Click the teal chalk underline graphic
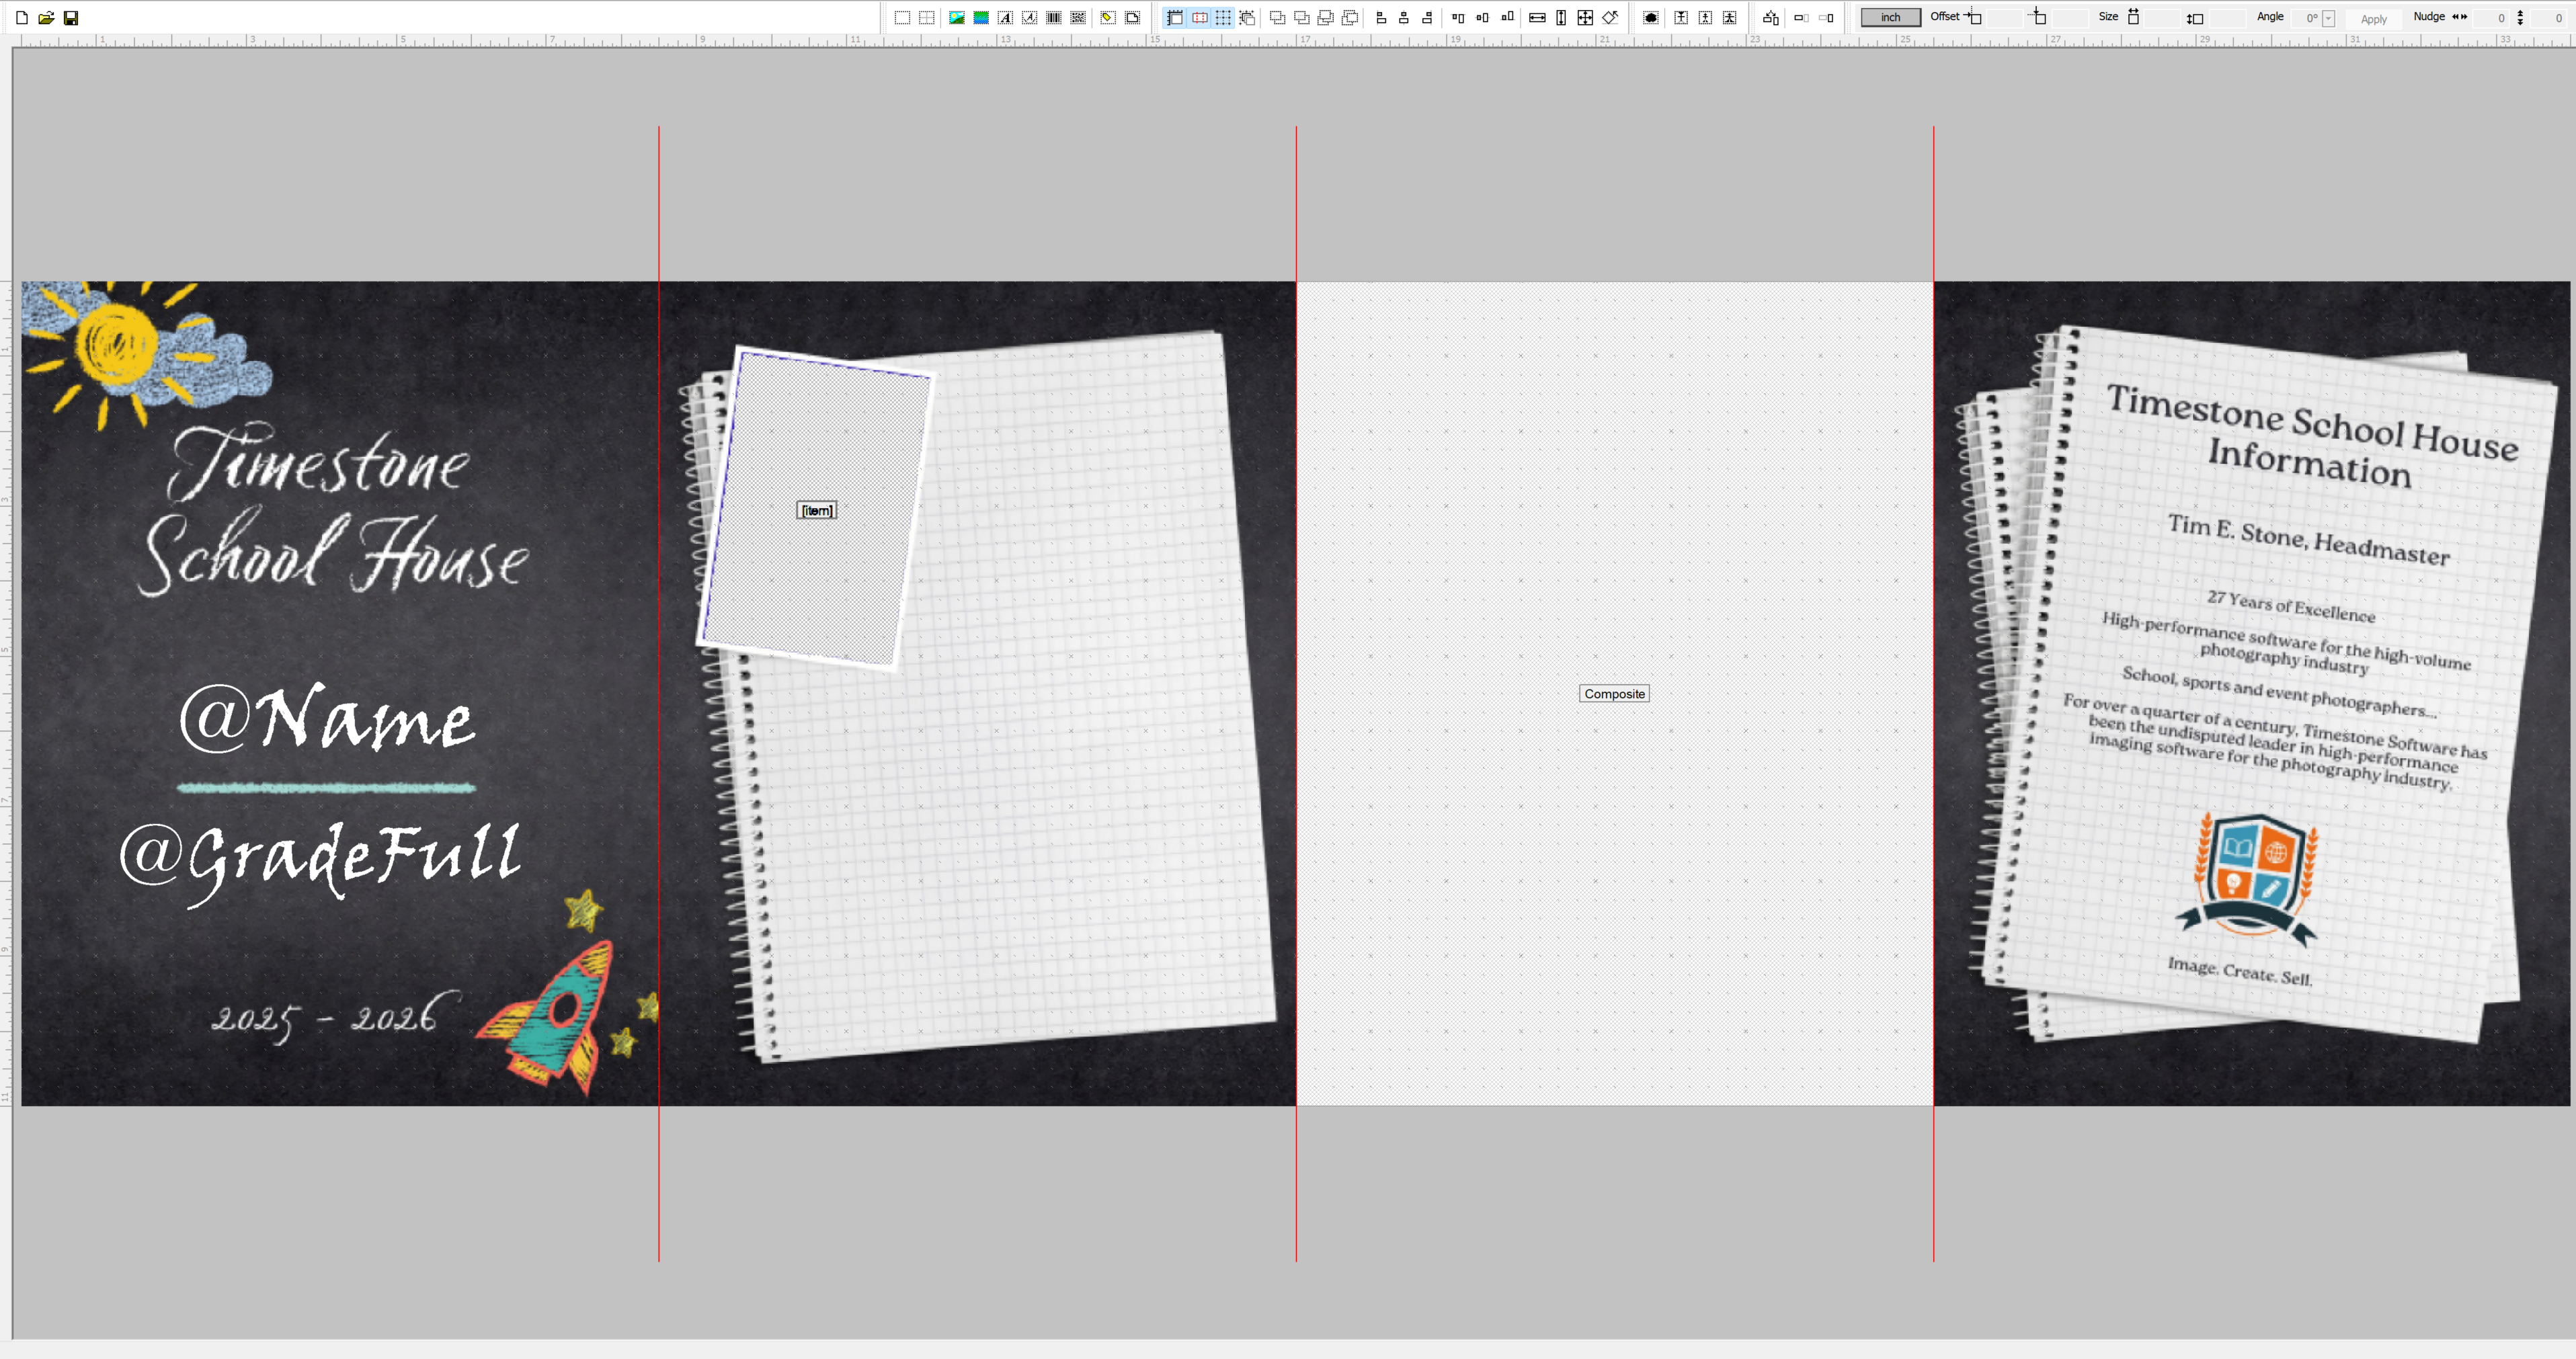The image size is (2576, 1359). click(x=326, y=788)
